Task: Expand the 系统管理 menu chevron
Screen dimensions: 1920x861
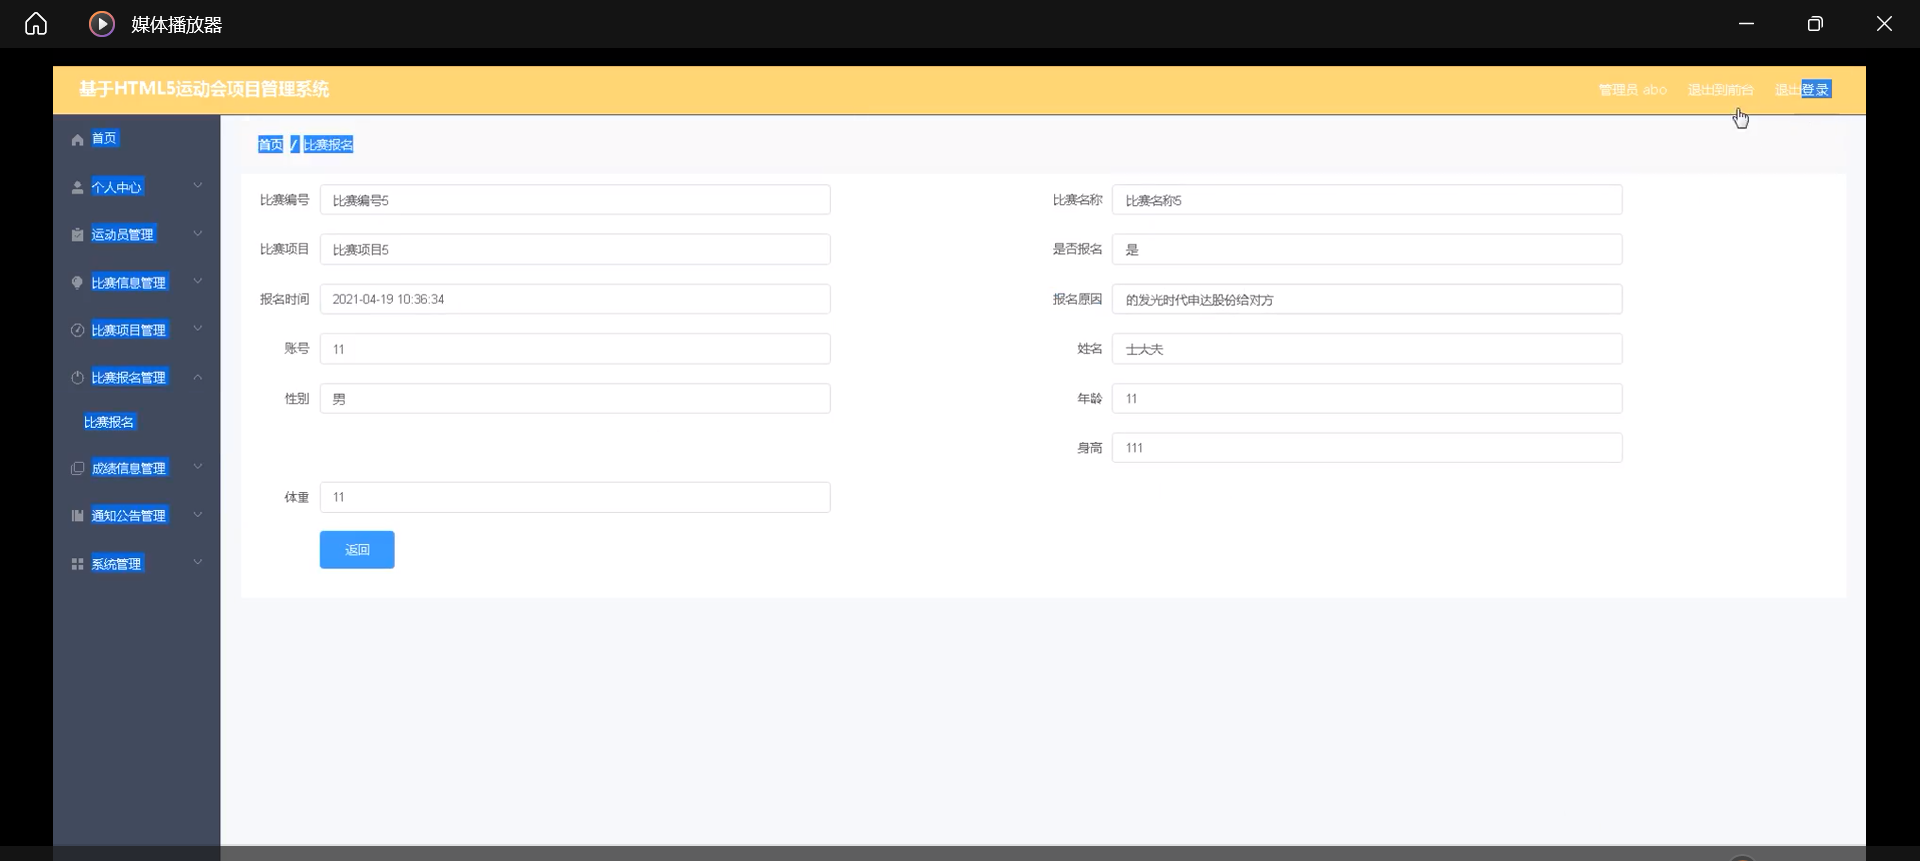Action: point(198,563)
